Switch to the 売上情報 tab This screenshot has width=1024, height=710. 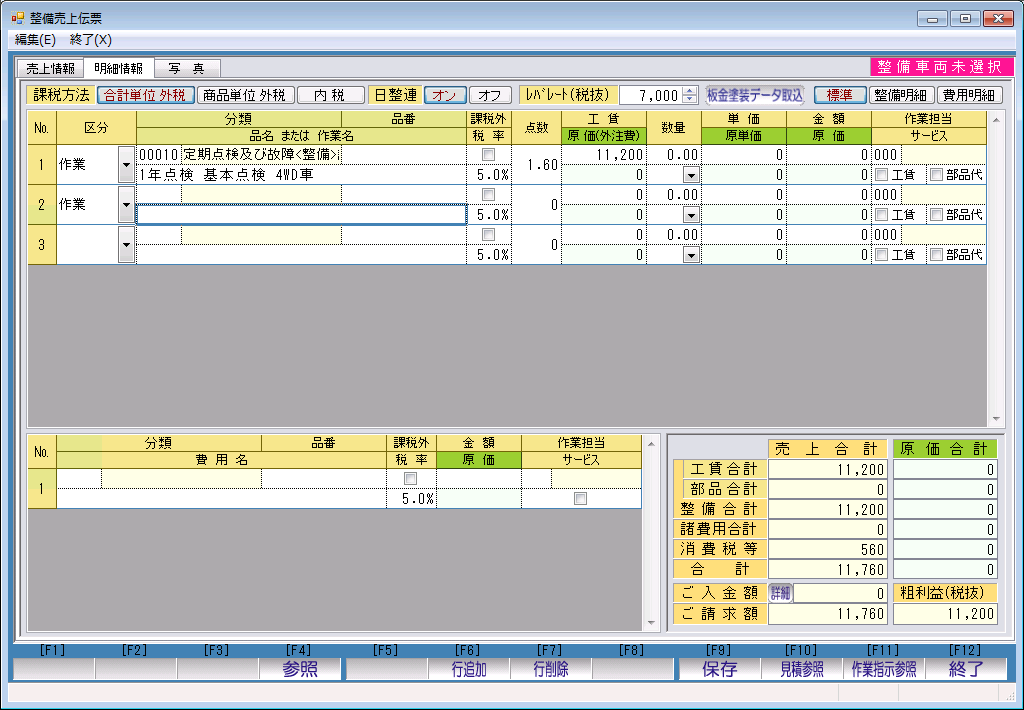click(x=50, y=69)
